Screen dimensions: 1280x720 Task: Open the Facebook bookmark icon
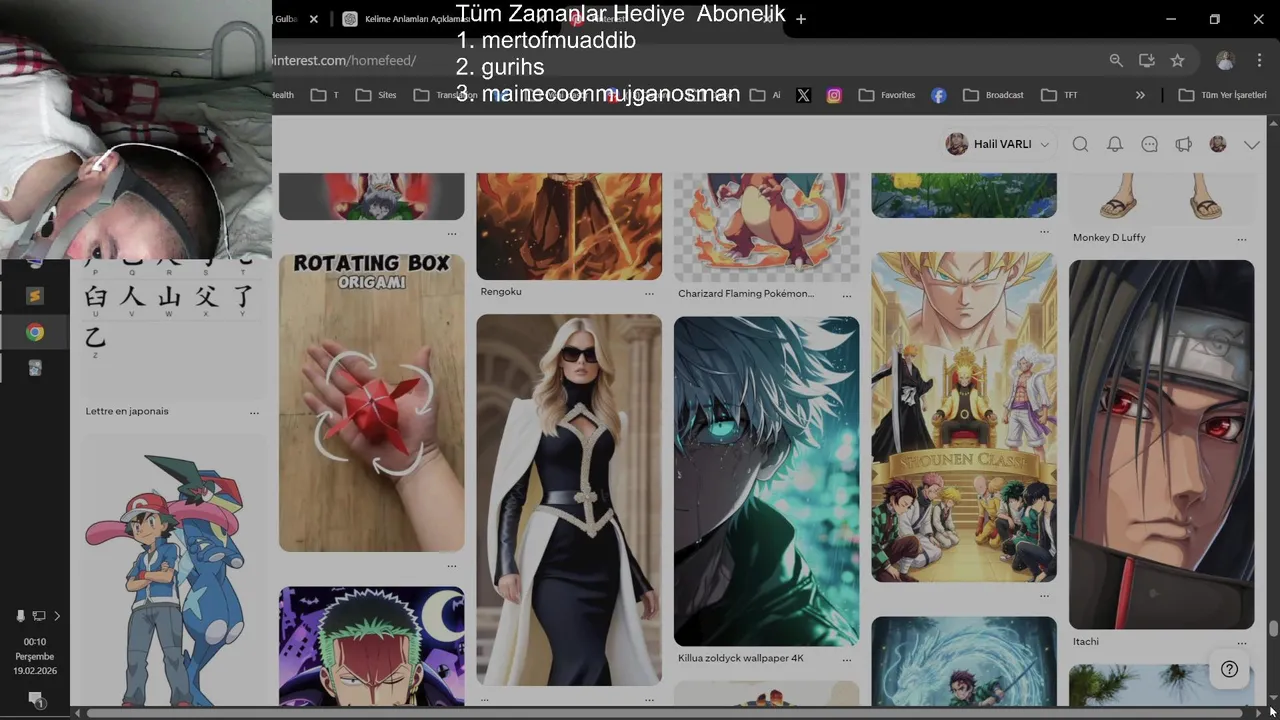point(939,95)
